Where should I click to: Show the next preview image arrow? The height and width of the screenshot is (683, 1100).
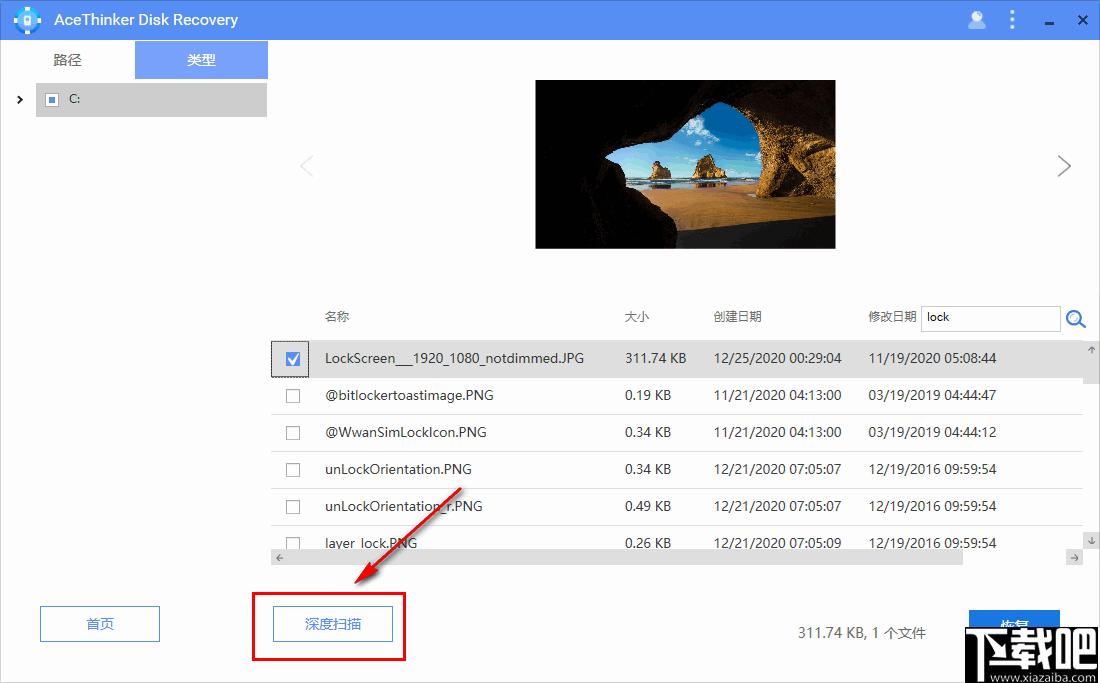tap(1064, 166)
